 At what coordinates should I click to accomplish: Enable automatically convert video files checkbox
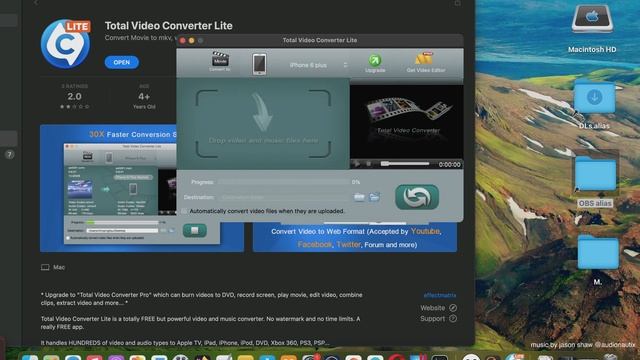click(x=184, y=211)
